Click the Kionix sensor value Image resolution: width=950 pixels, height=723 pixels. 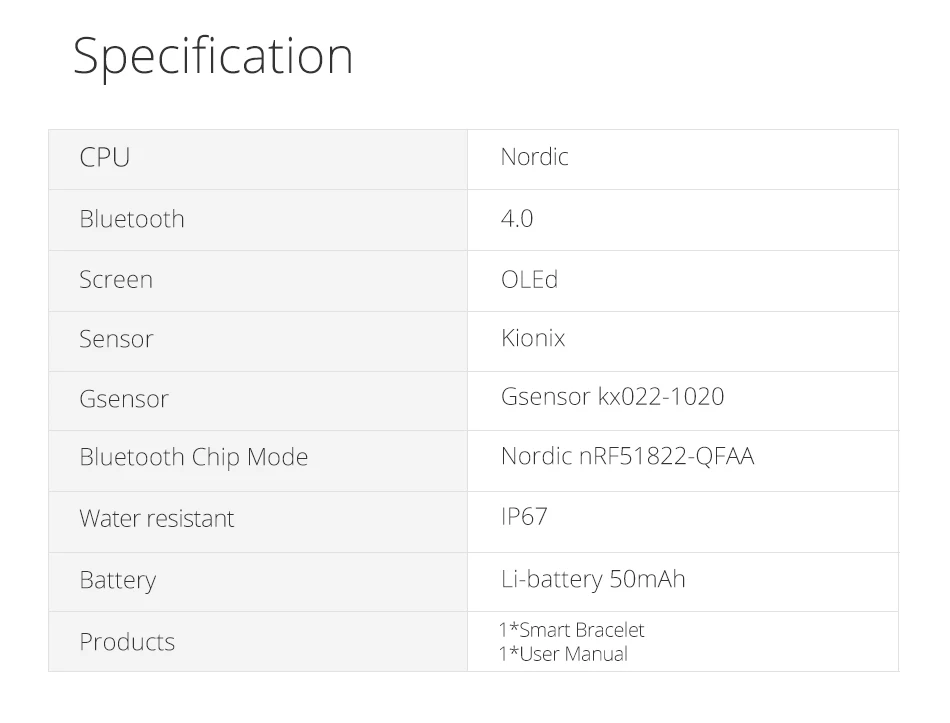tap(533, 338)
